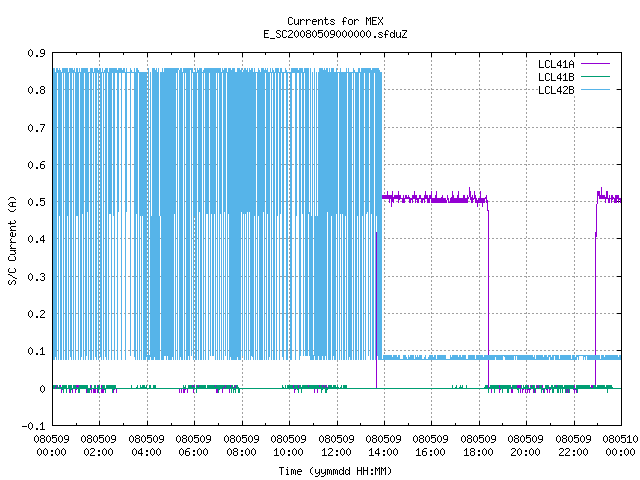The image size is (640, 480).
Task: Click the x-axis tick '080509 14:00'
Action: point(383,445)
